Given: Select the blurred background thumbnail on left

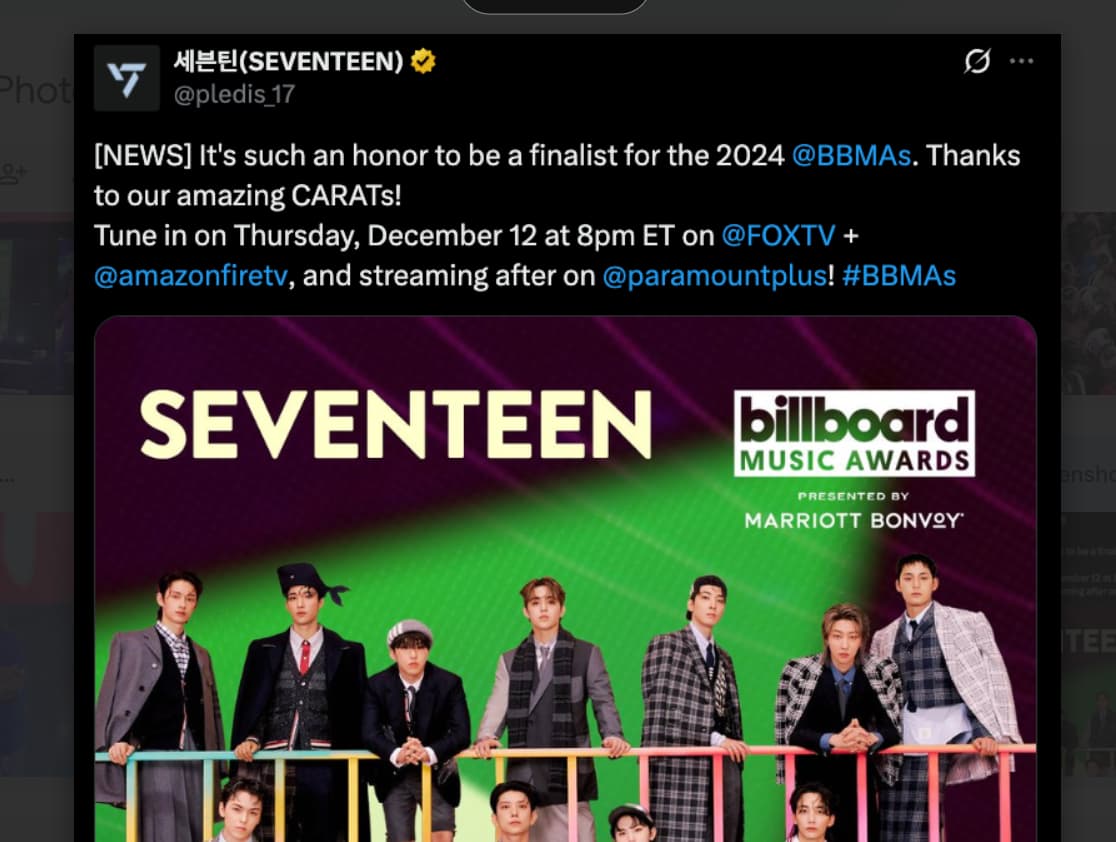Looking at the screenshot, I should pos(37,303).
